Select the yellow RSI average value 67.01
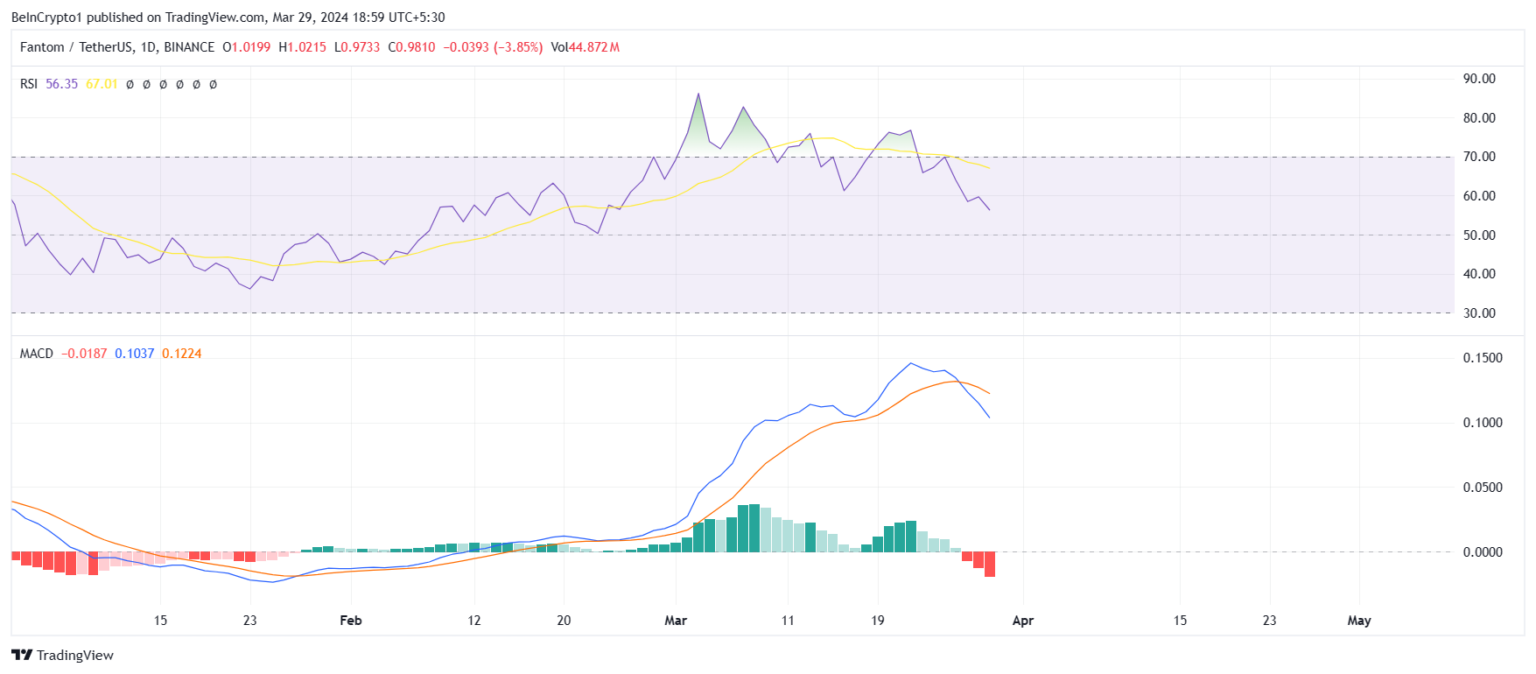This screenshot has height=674, width=1536. pyautogui.click(x=102, y=84)
